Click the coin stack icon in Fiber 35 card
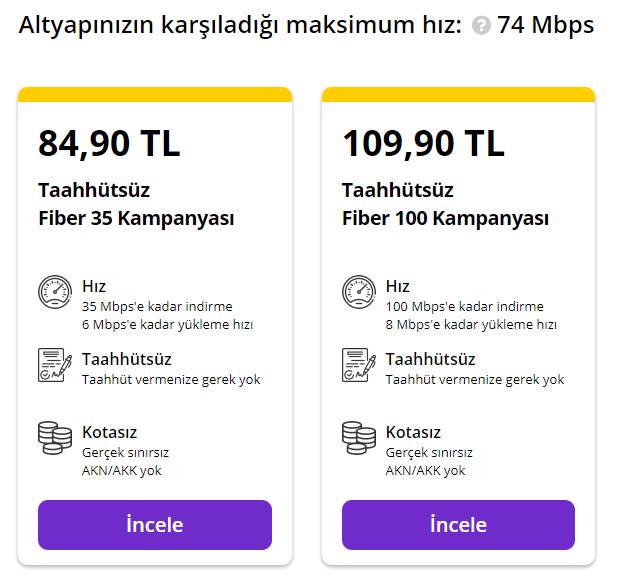618x583 pixels. pos(55,438)
